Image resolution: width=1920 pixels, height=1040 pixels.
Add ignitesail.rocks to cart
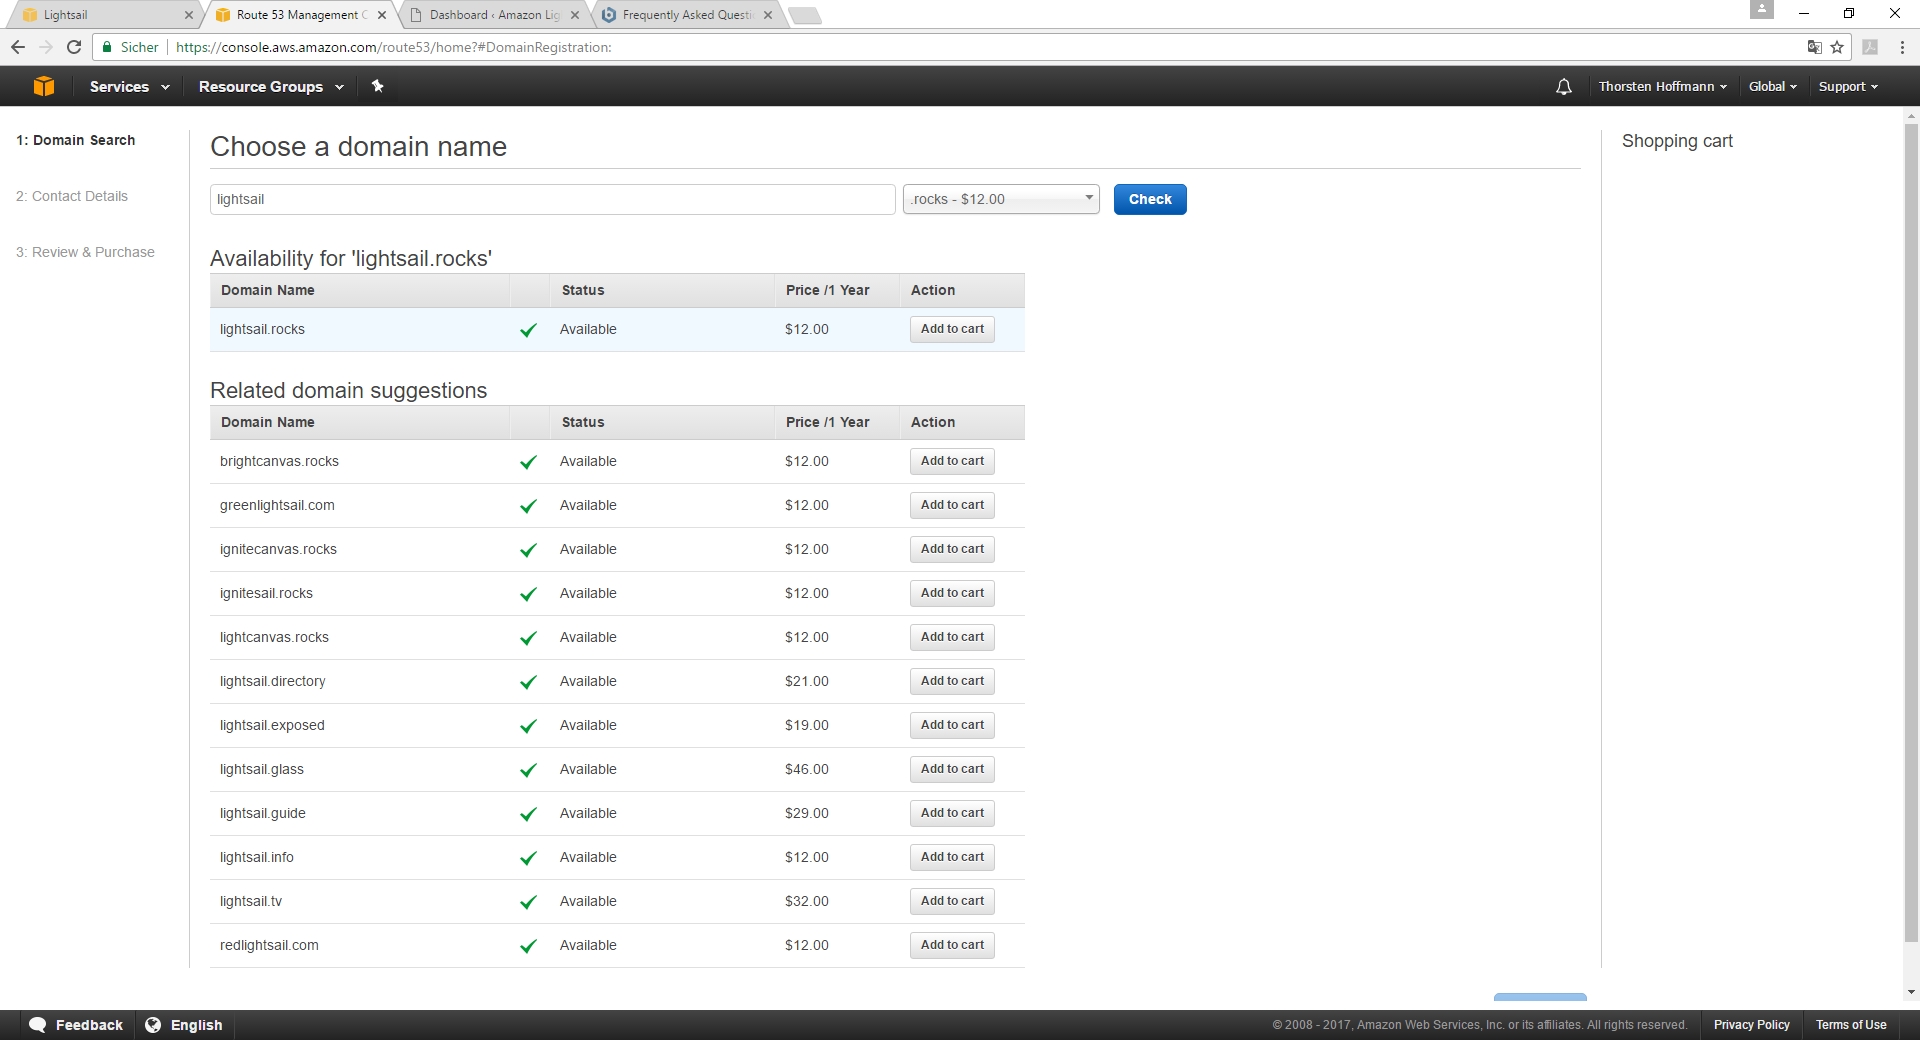(x=952, y=593)
